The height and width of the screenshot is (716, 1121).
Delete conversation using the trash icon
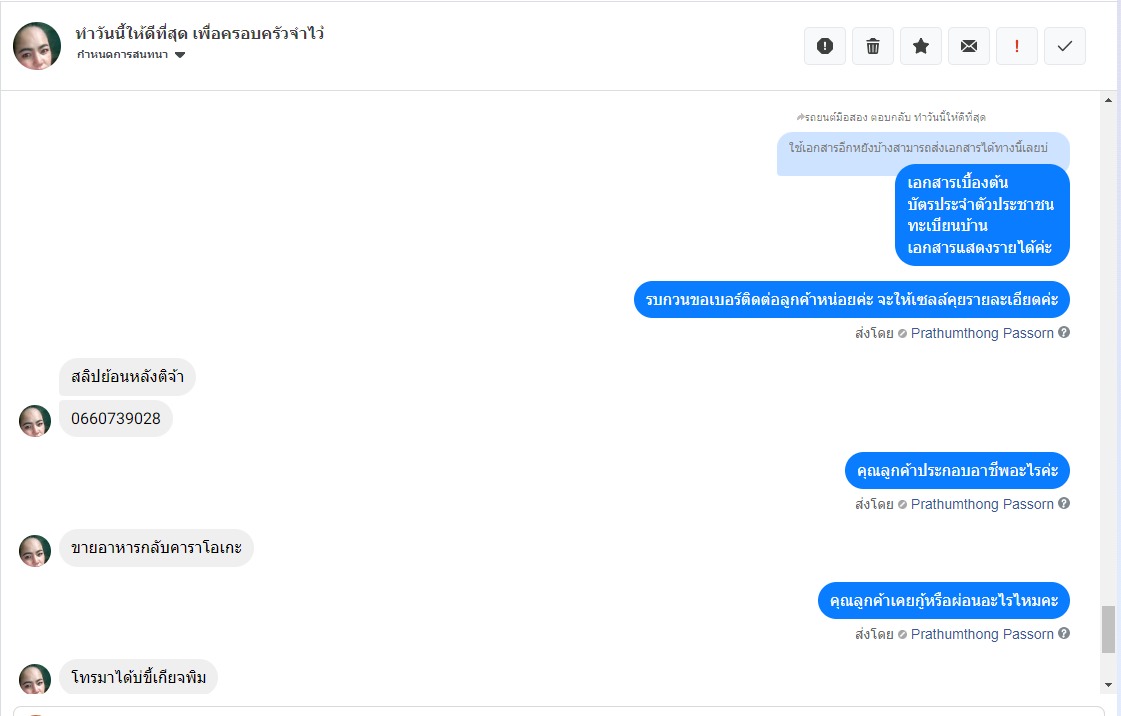pos(872,46)
